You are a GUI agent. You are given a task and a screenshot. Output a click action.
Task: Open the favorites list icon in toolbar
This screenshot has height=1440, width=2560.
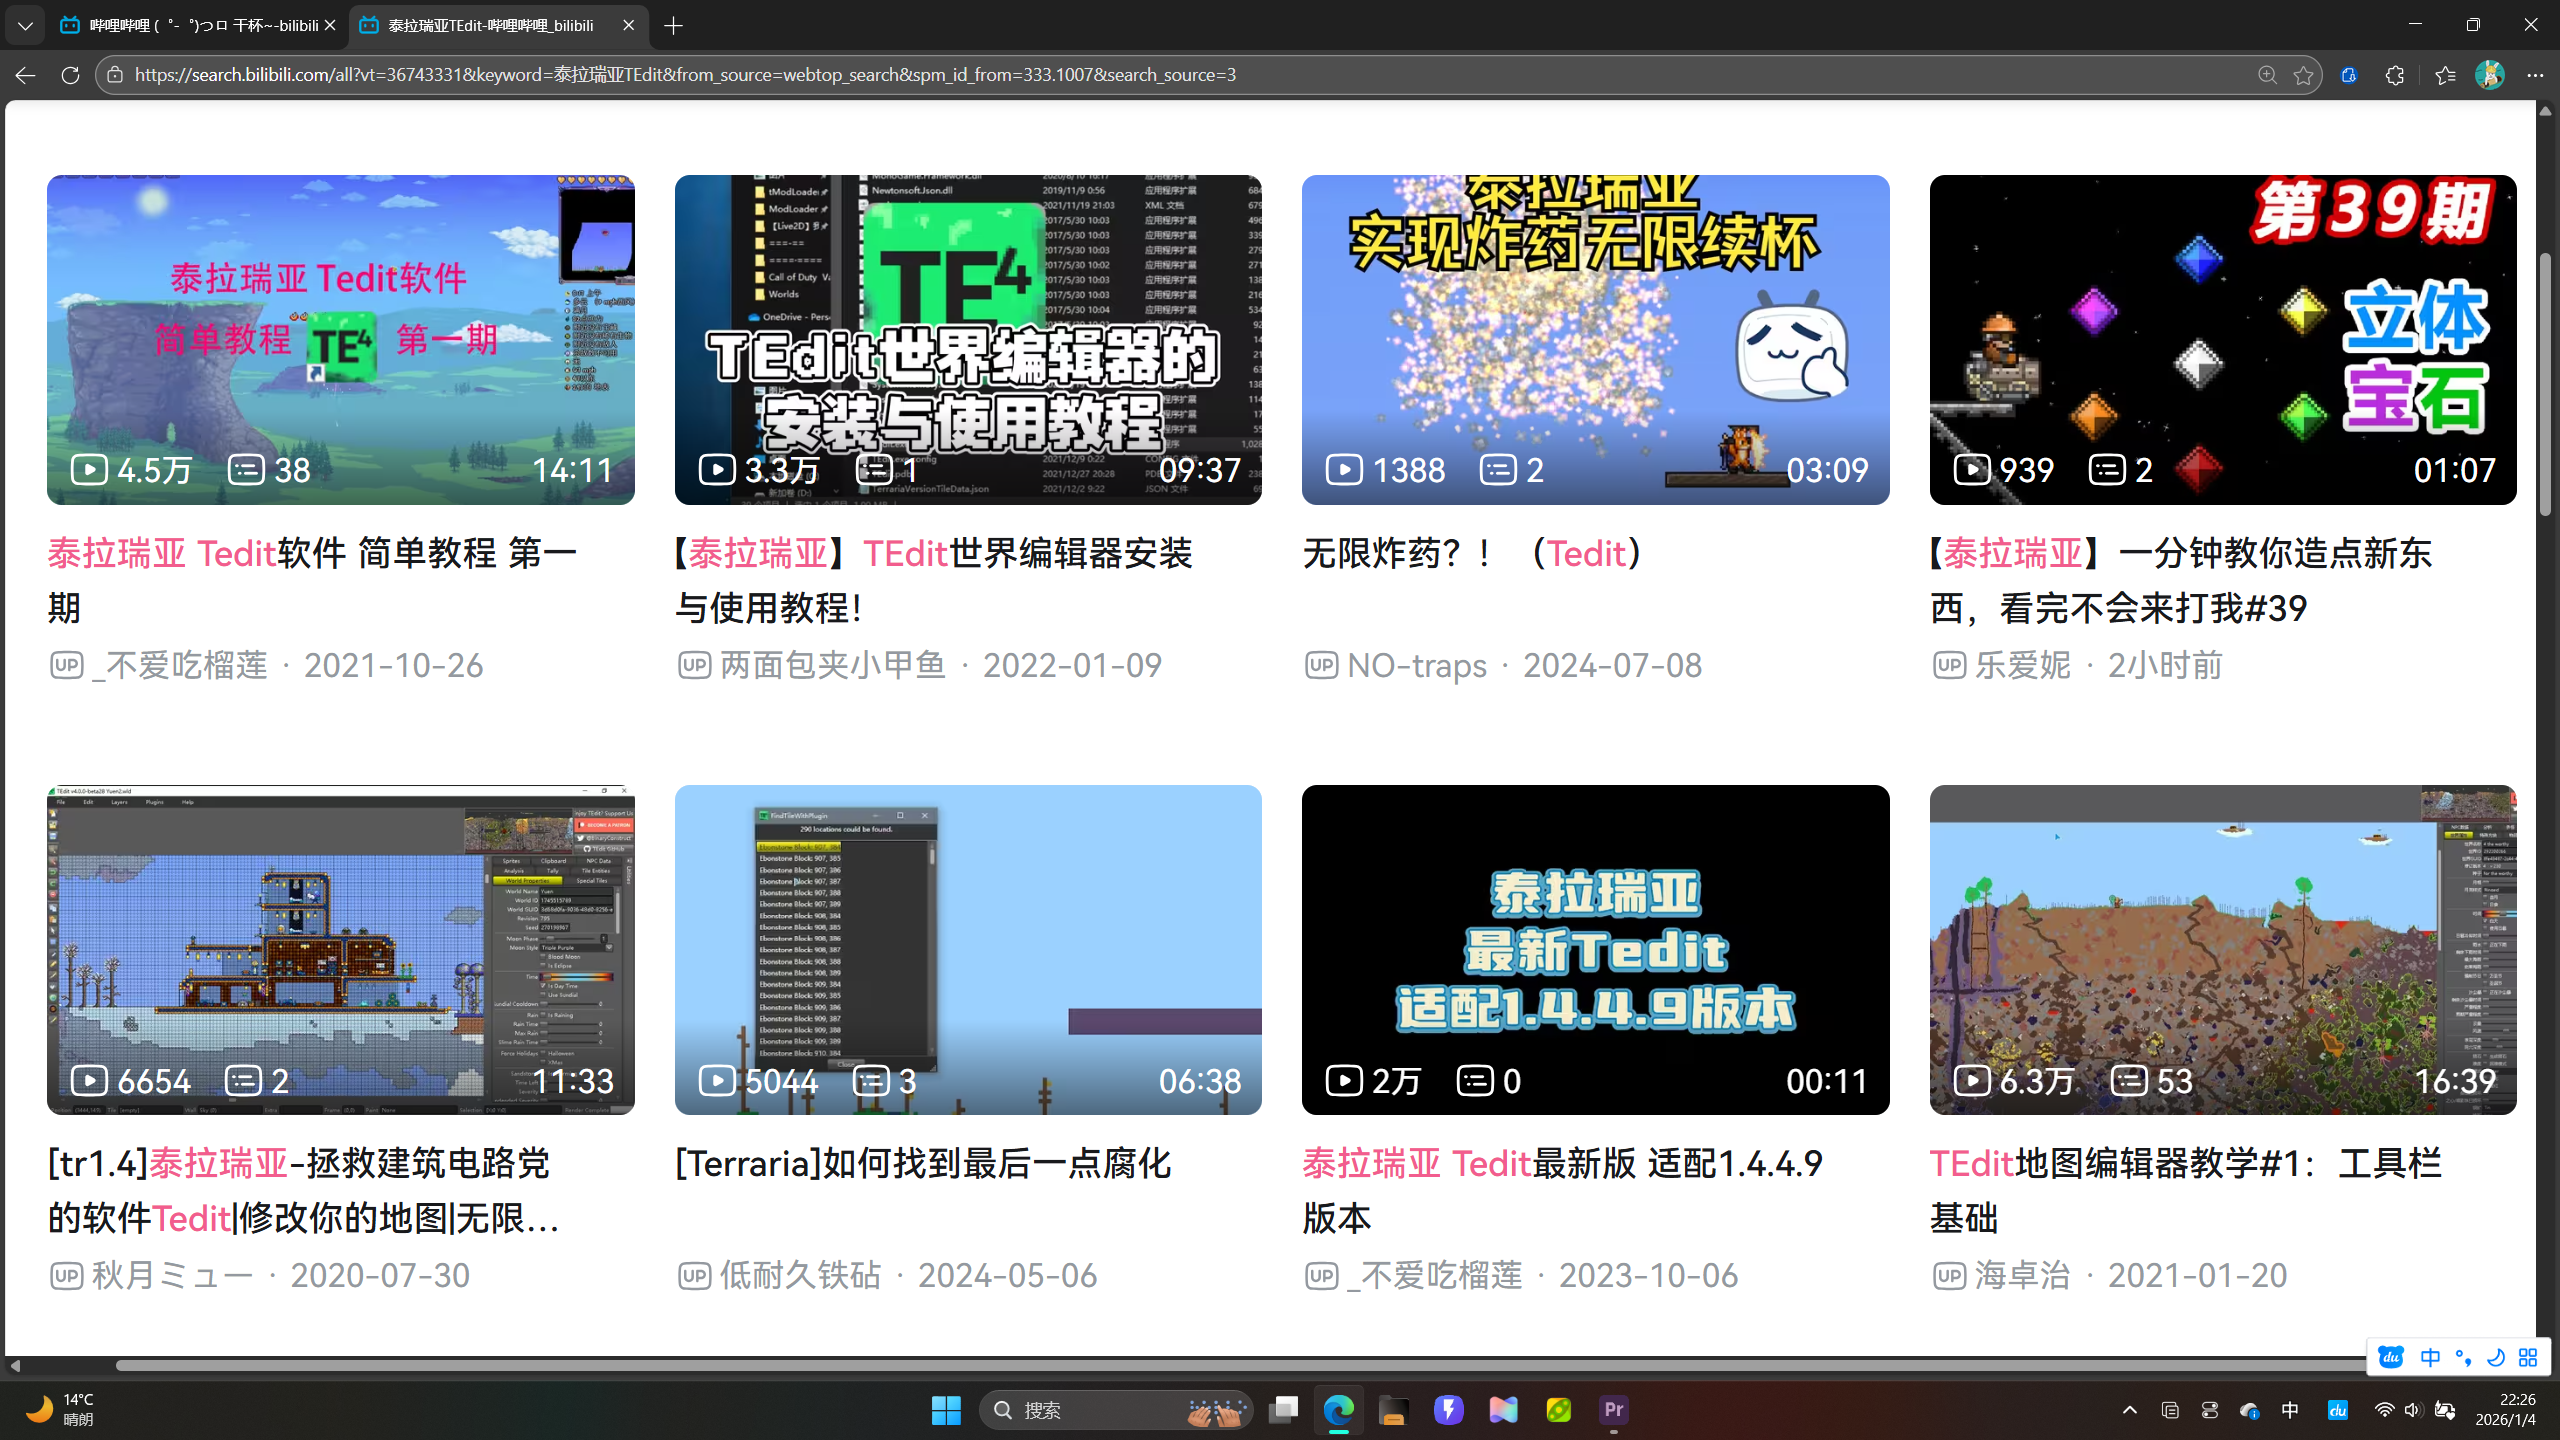(x=2445, y=75)
